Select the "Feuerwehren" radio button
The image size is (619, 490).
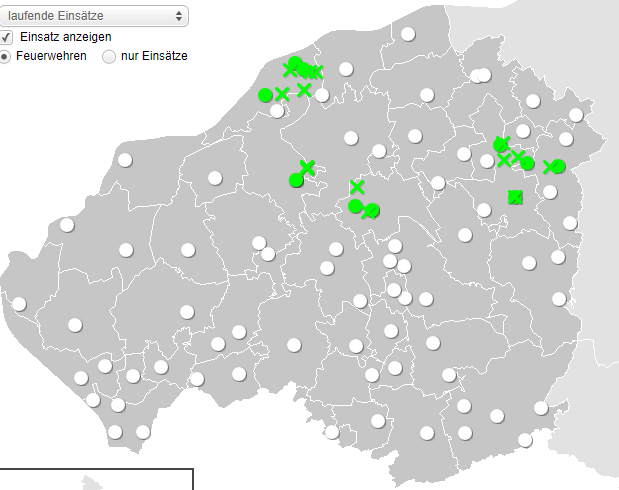tap(5, 56)
